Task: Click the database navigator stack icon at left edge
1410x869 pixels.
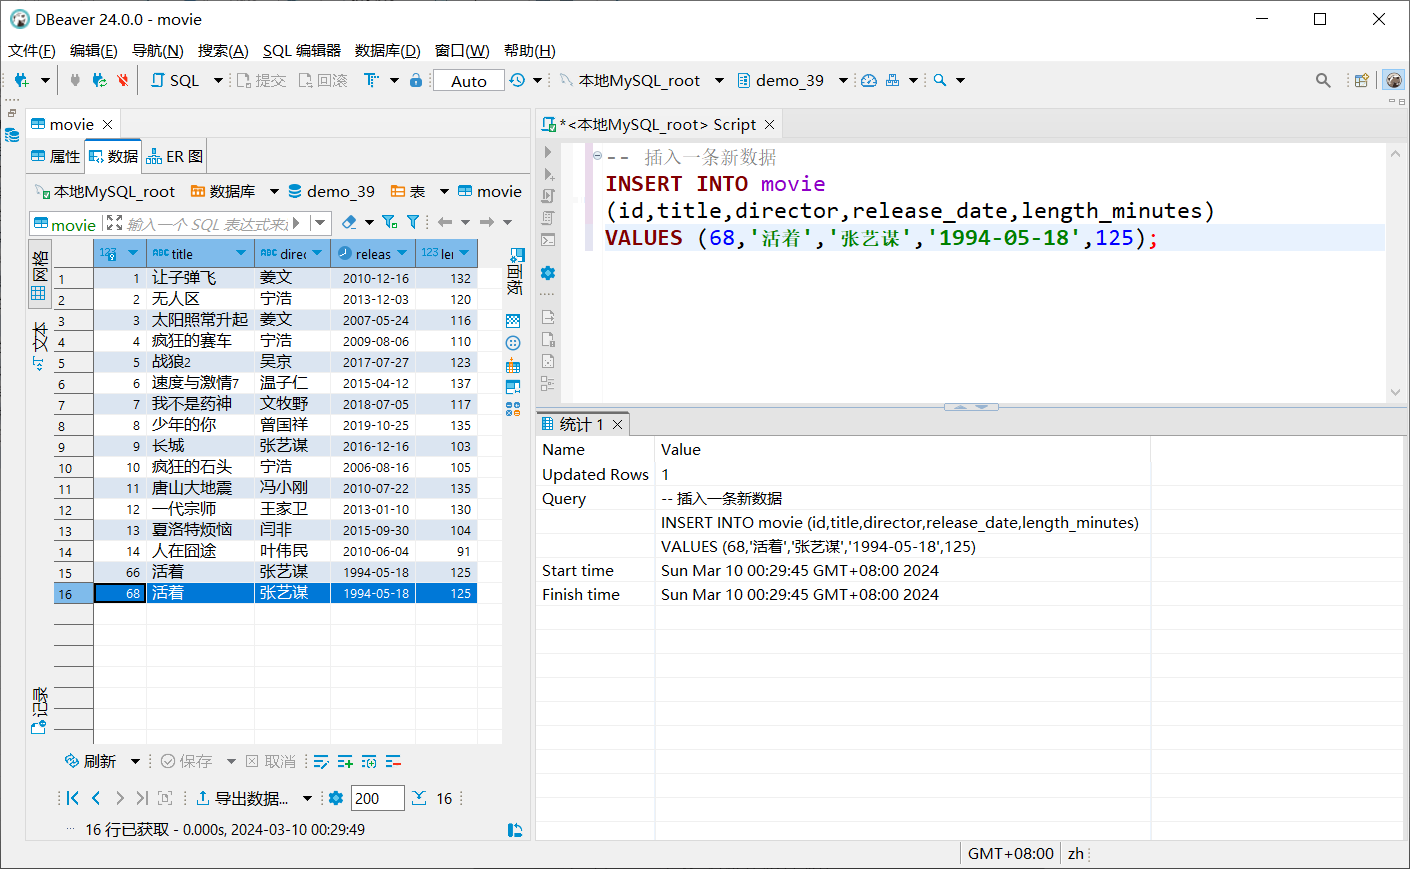Action: [x=12, y=135]
